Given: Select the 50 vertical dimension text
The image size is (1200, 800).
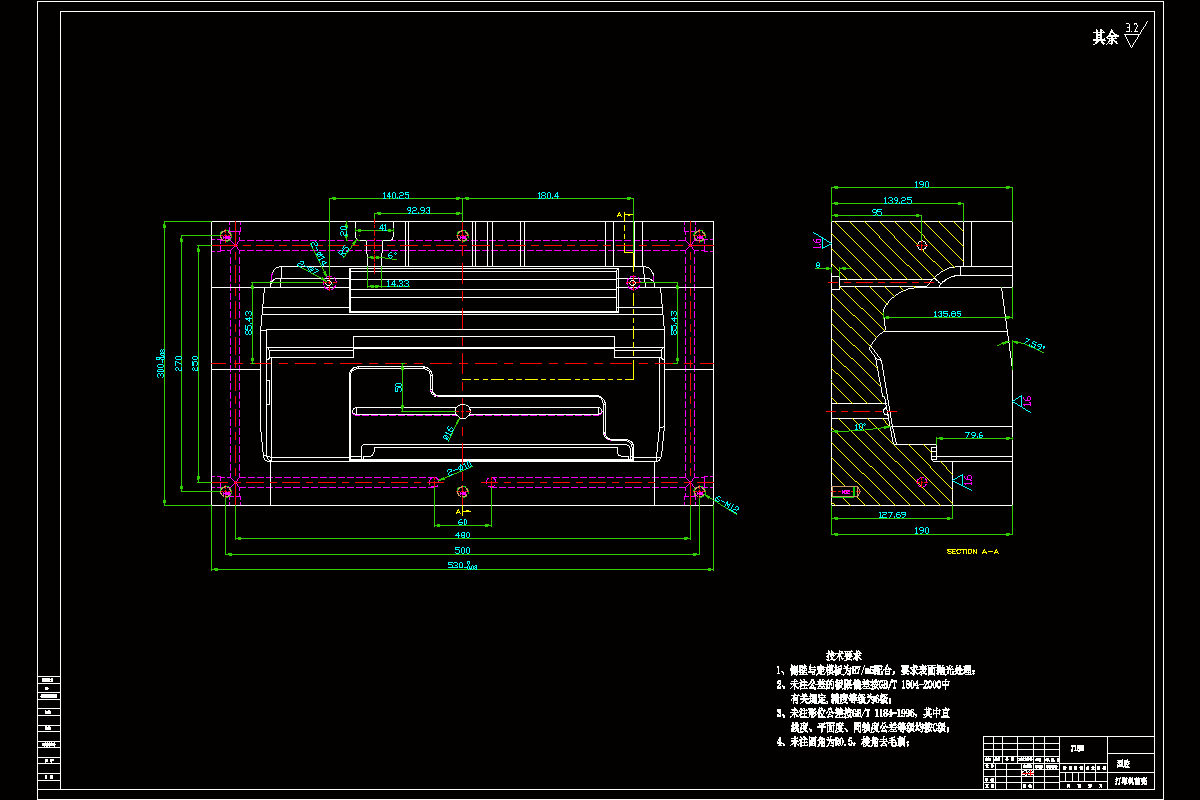Looking at the screenshot, I should pos(399,387).
